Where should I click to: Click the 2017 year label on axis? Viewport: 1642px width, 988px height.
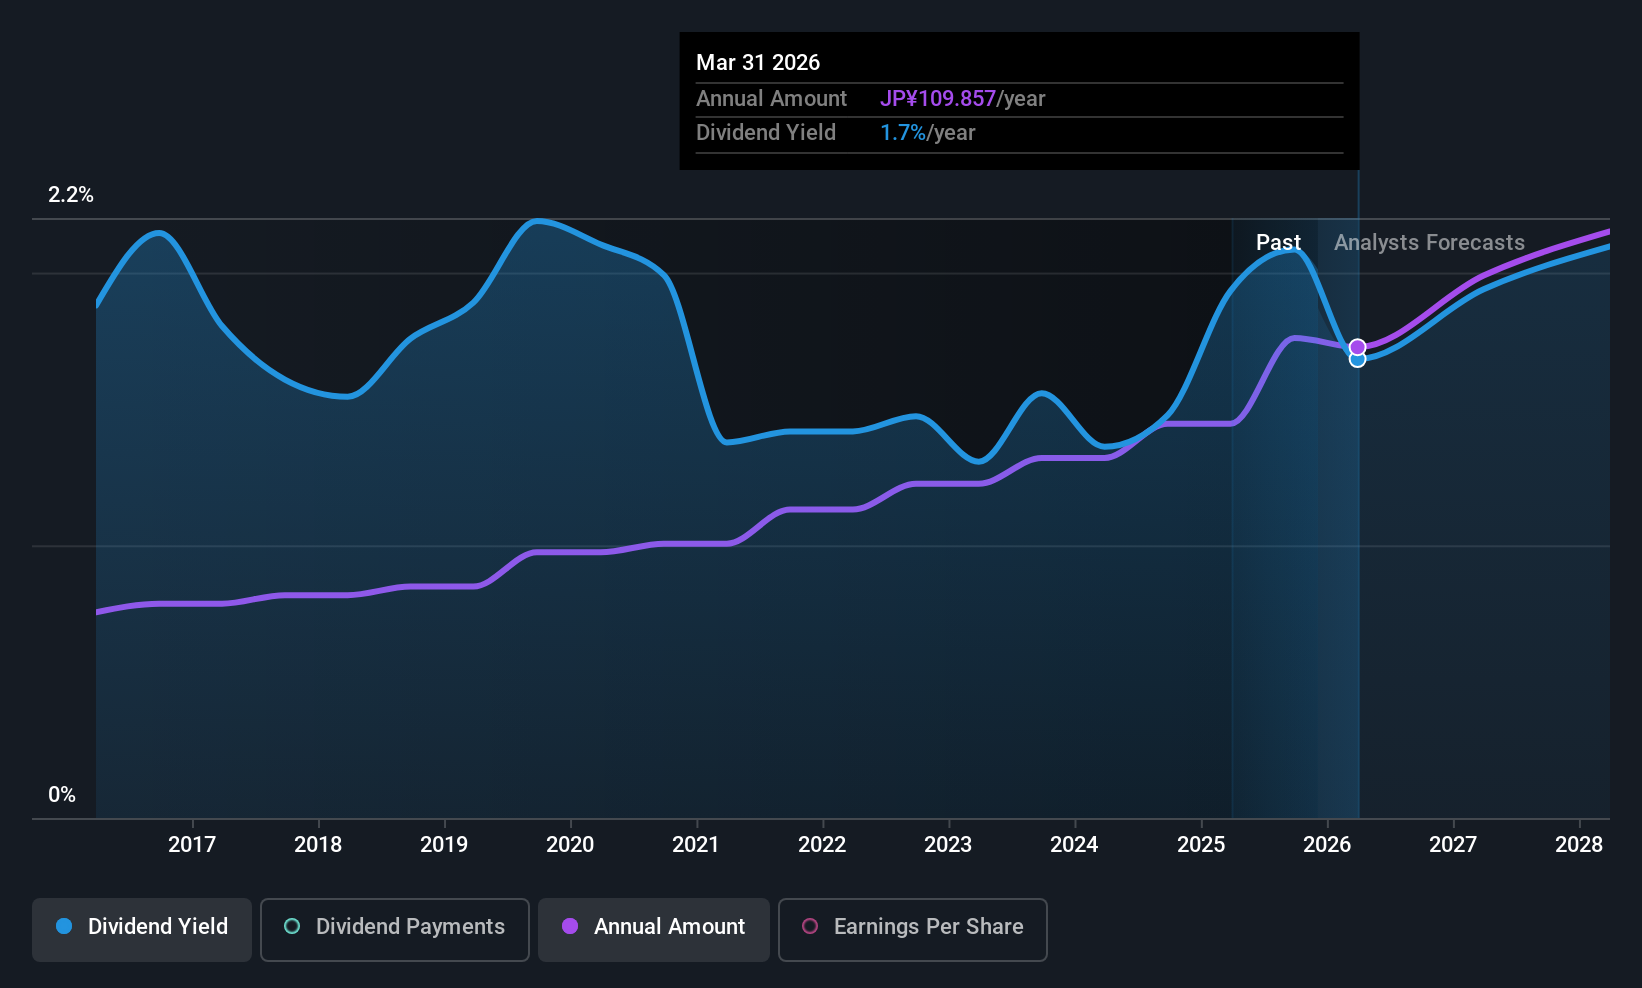192,845
